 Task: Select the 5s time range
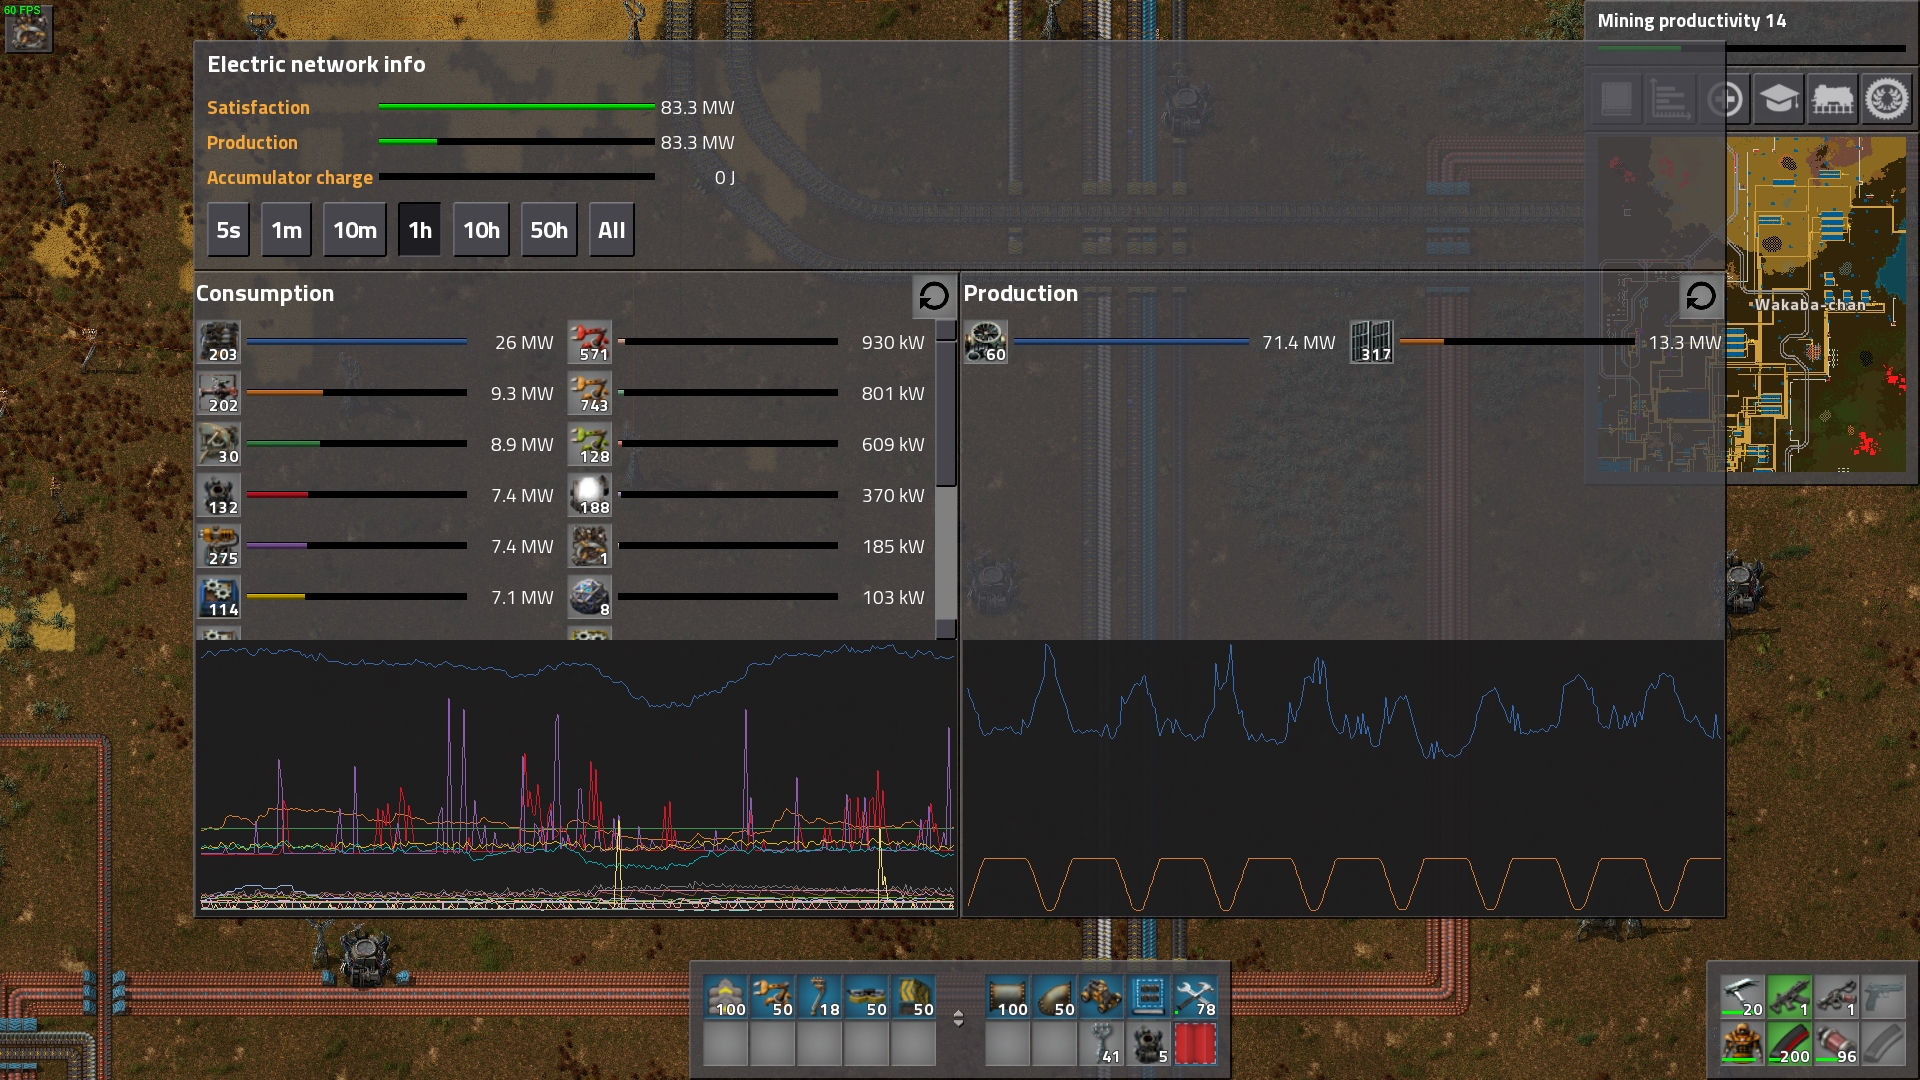(x=228, y=230)
